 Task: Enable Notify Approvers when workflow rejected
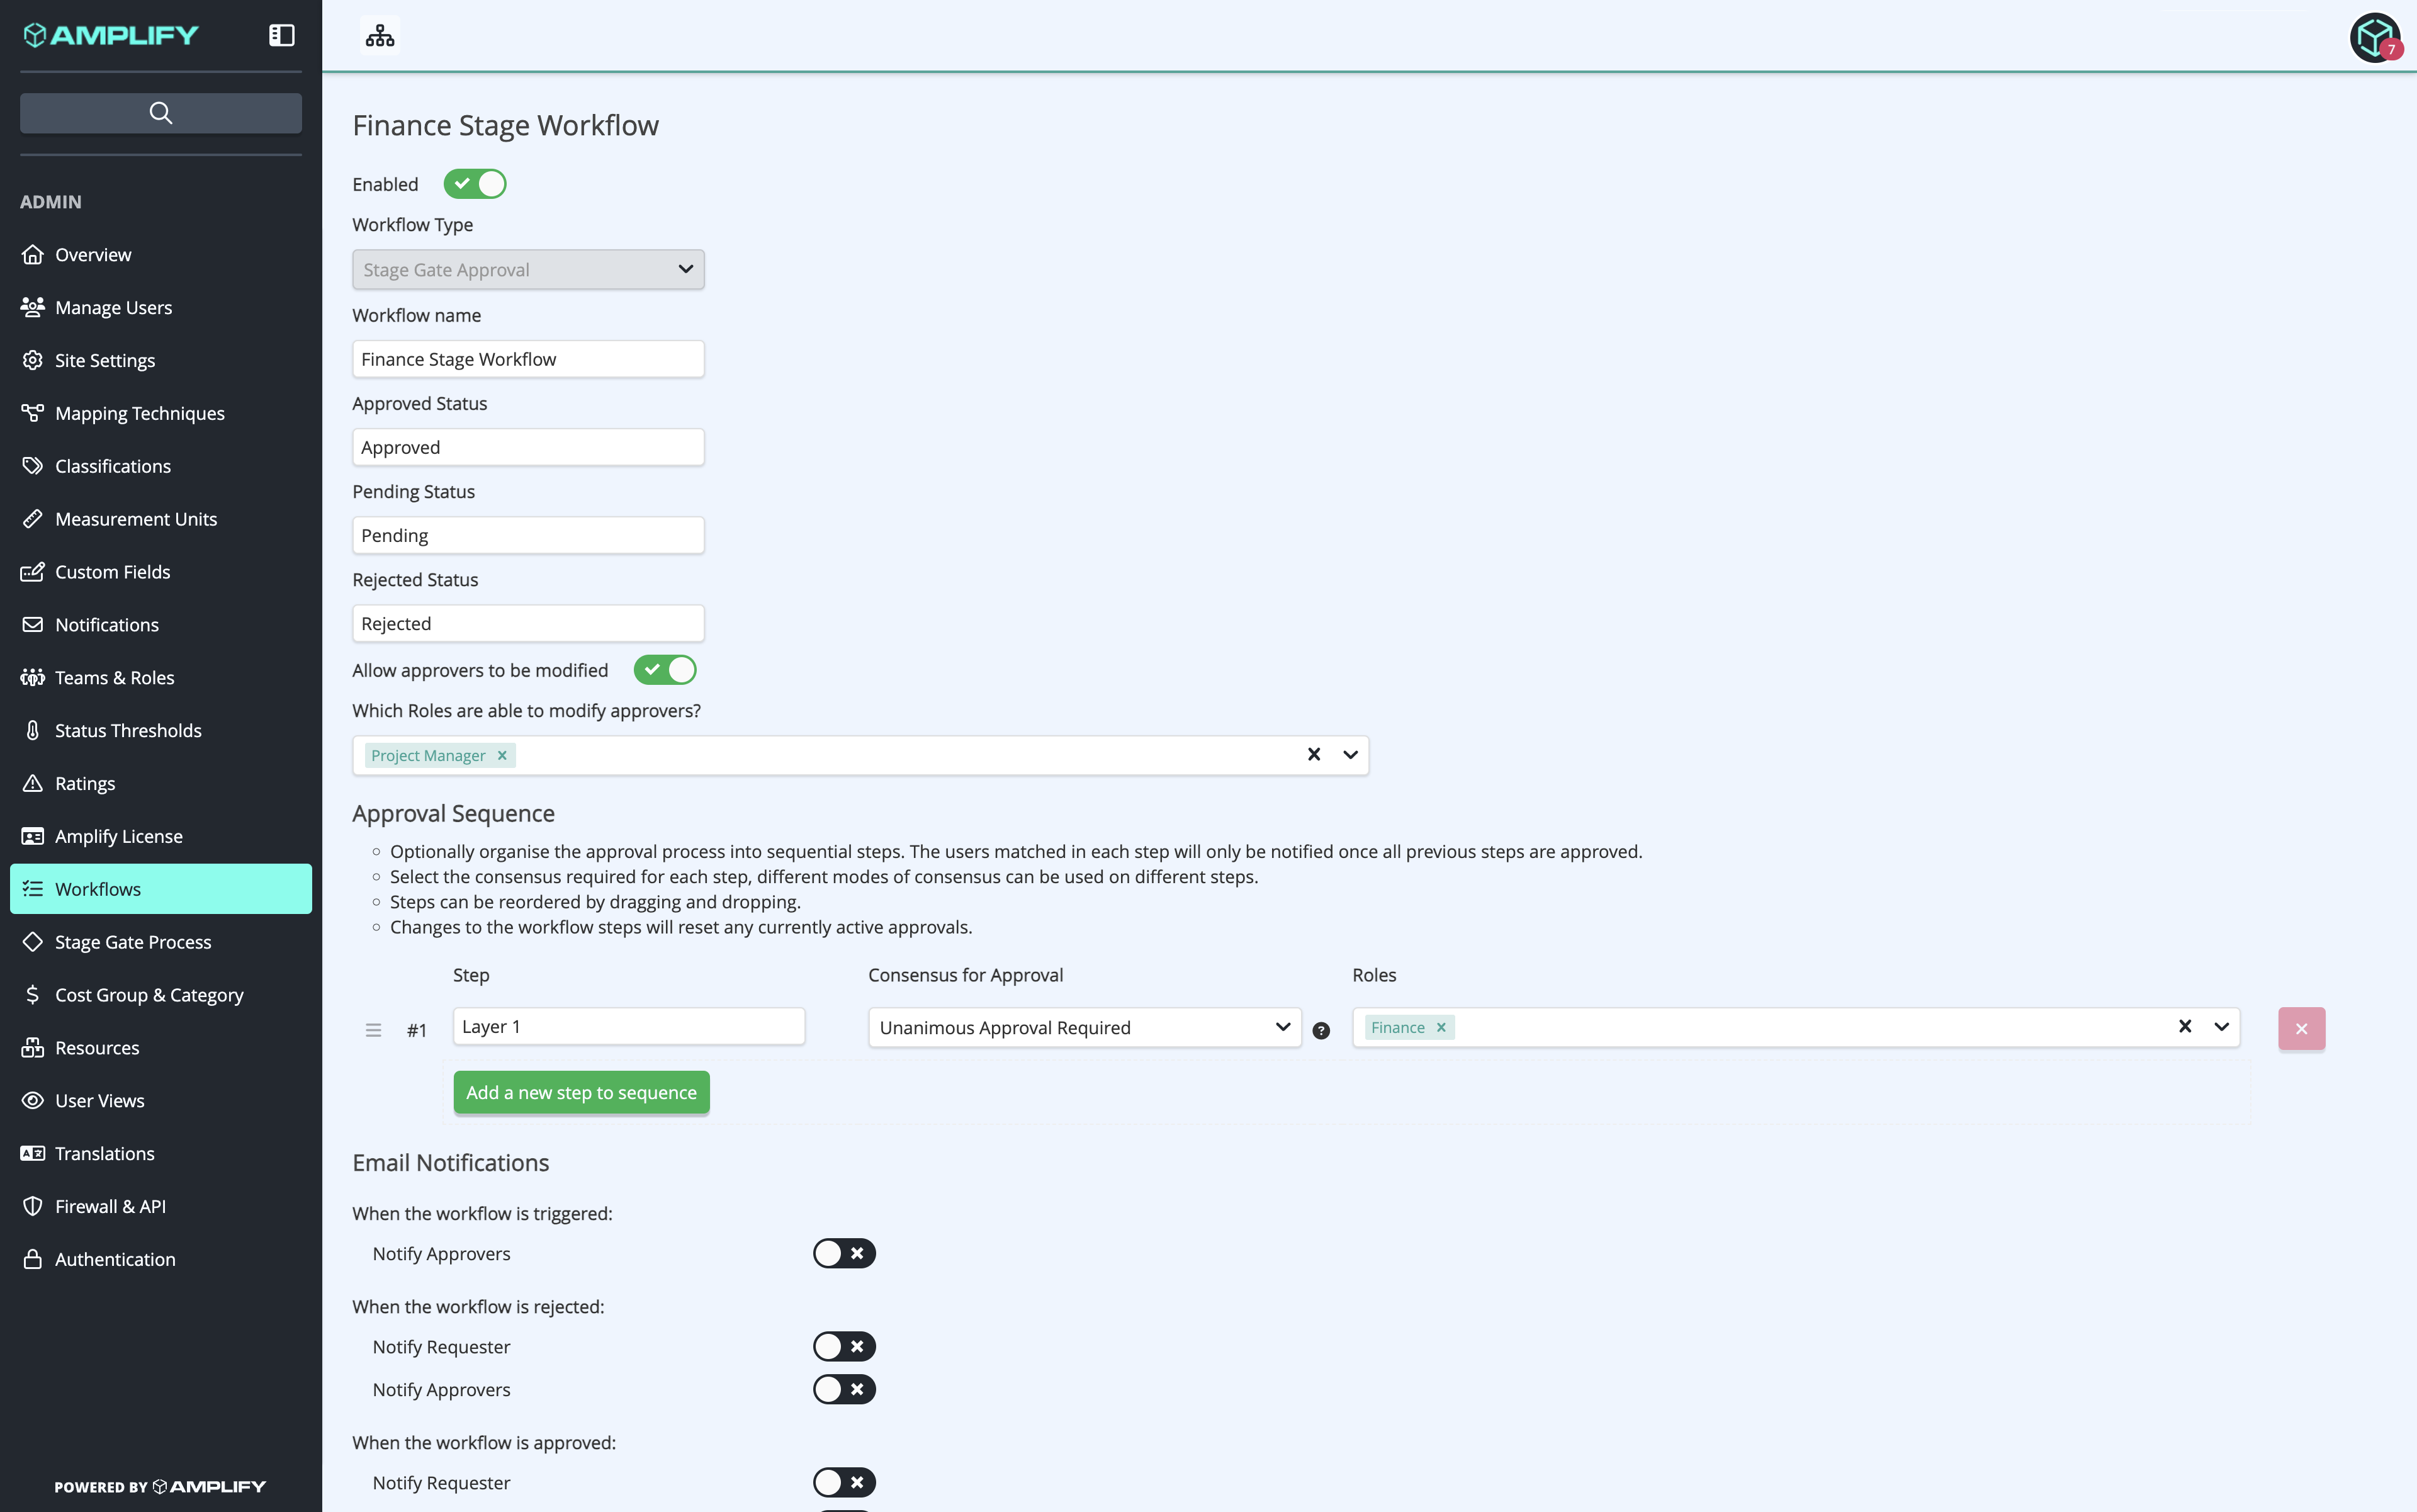click(x=844, y=1389)
